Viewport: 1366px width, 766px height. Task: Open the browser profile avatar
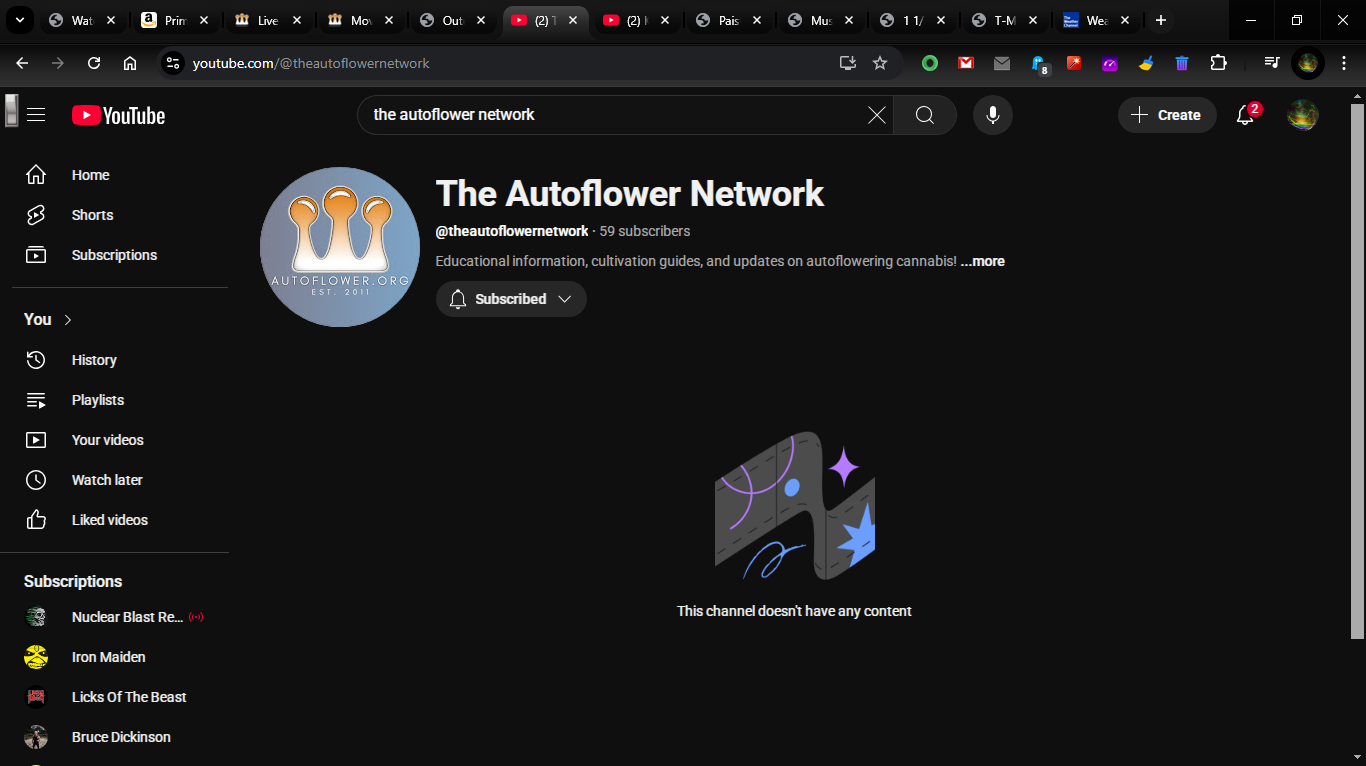click(1308, 63)
